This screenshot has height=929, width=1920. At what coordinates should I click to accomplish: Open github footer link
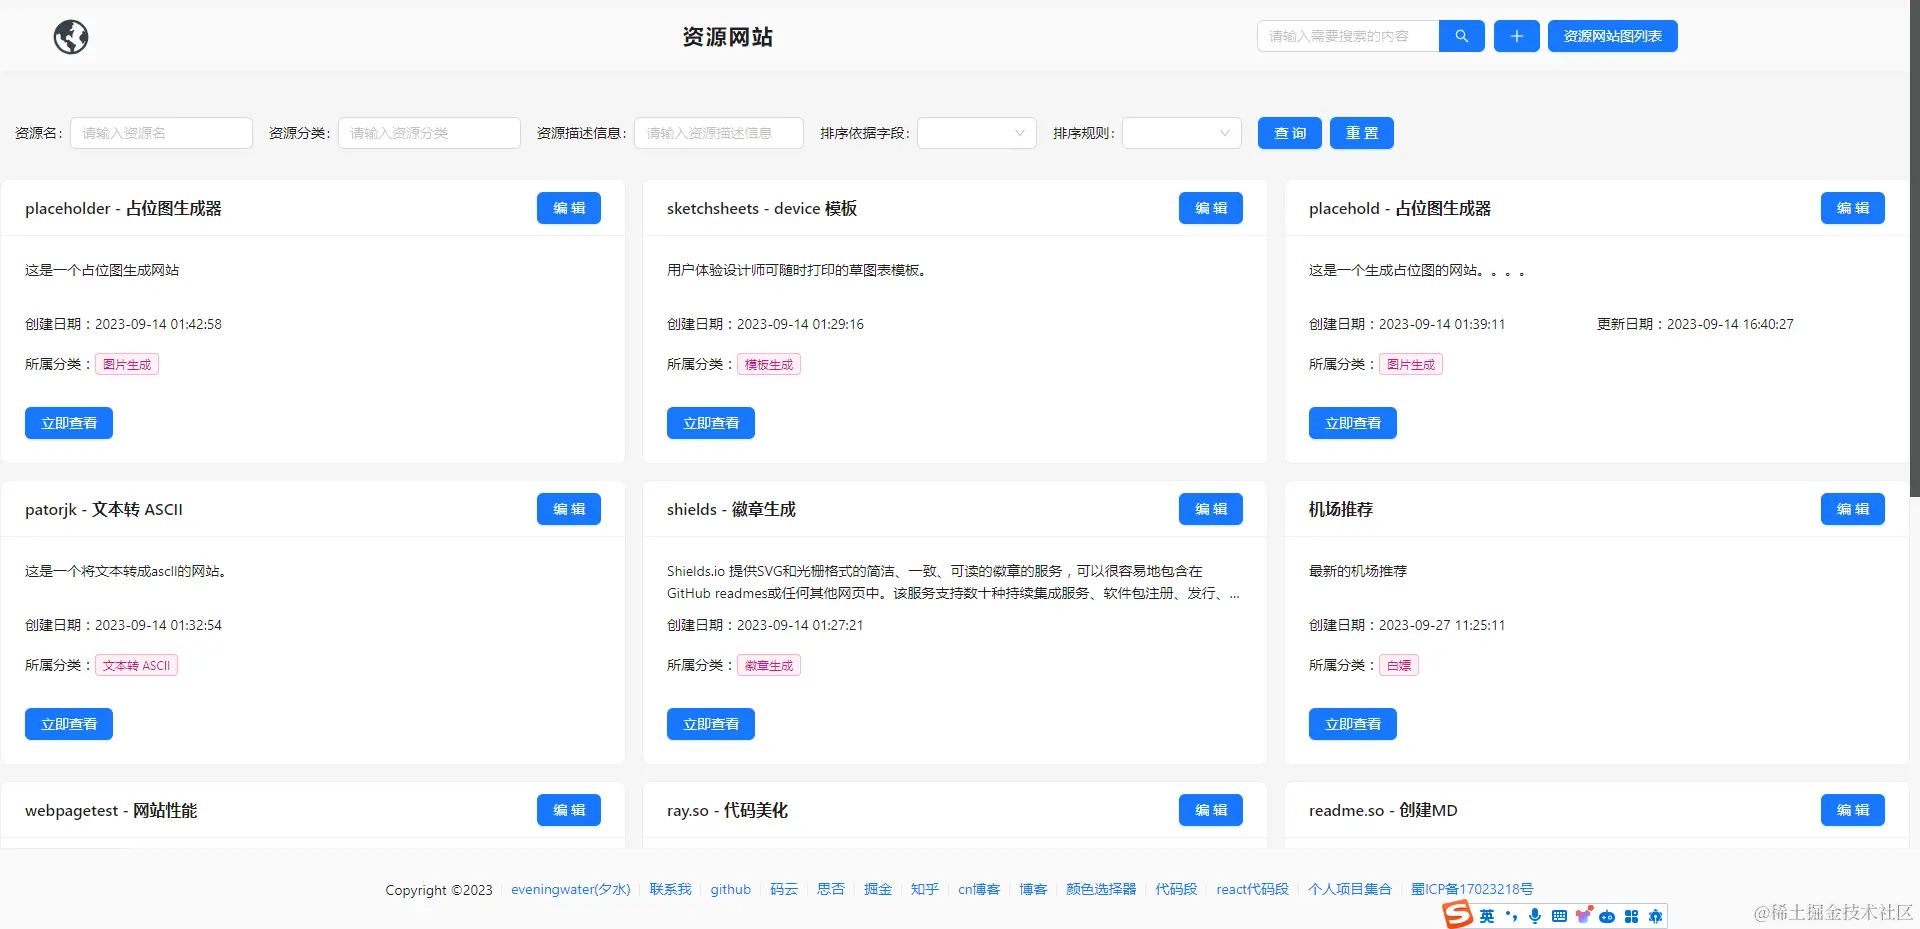click(x=731, y=889)
